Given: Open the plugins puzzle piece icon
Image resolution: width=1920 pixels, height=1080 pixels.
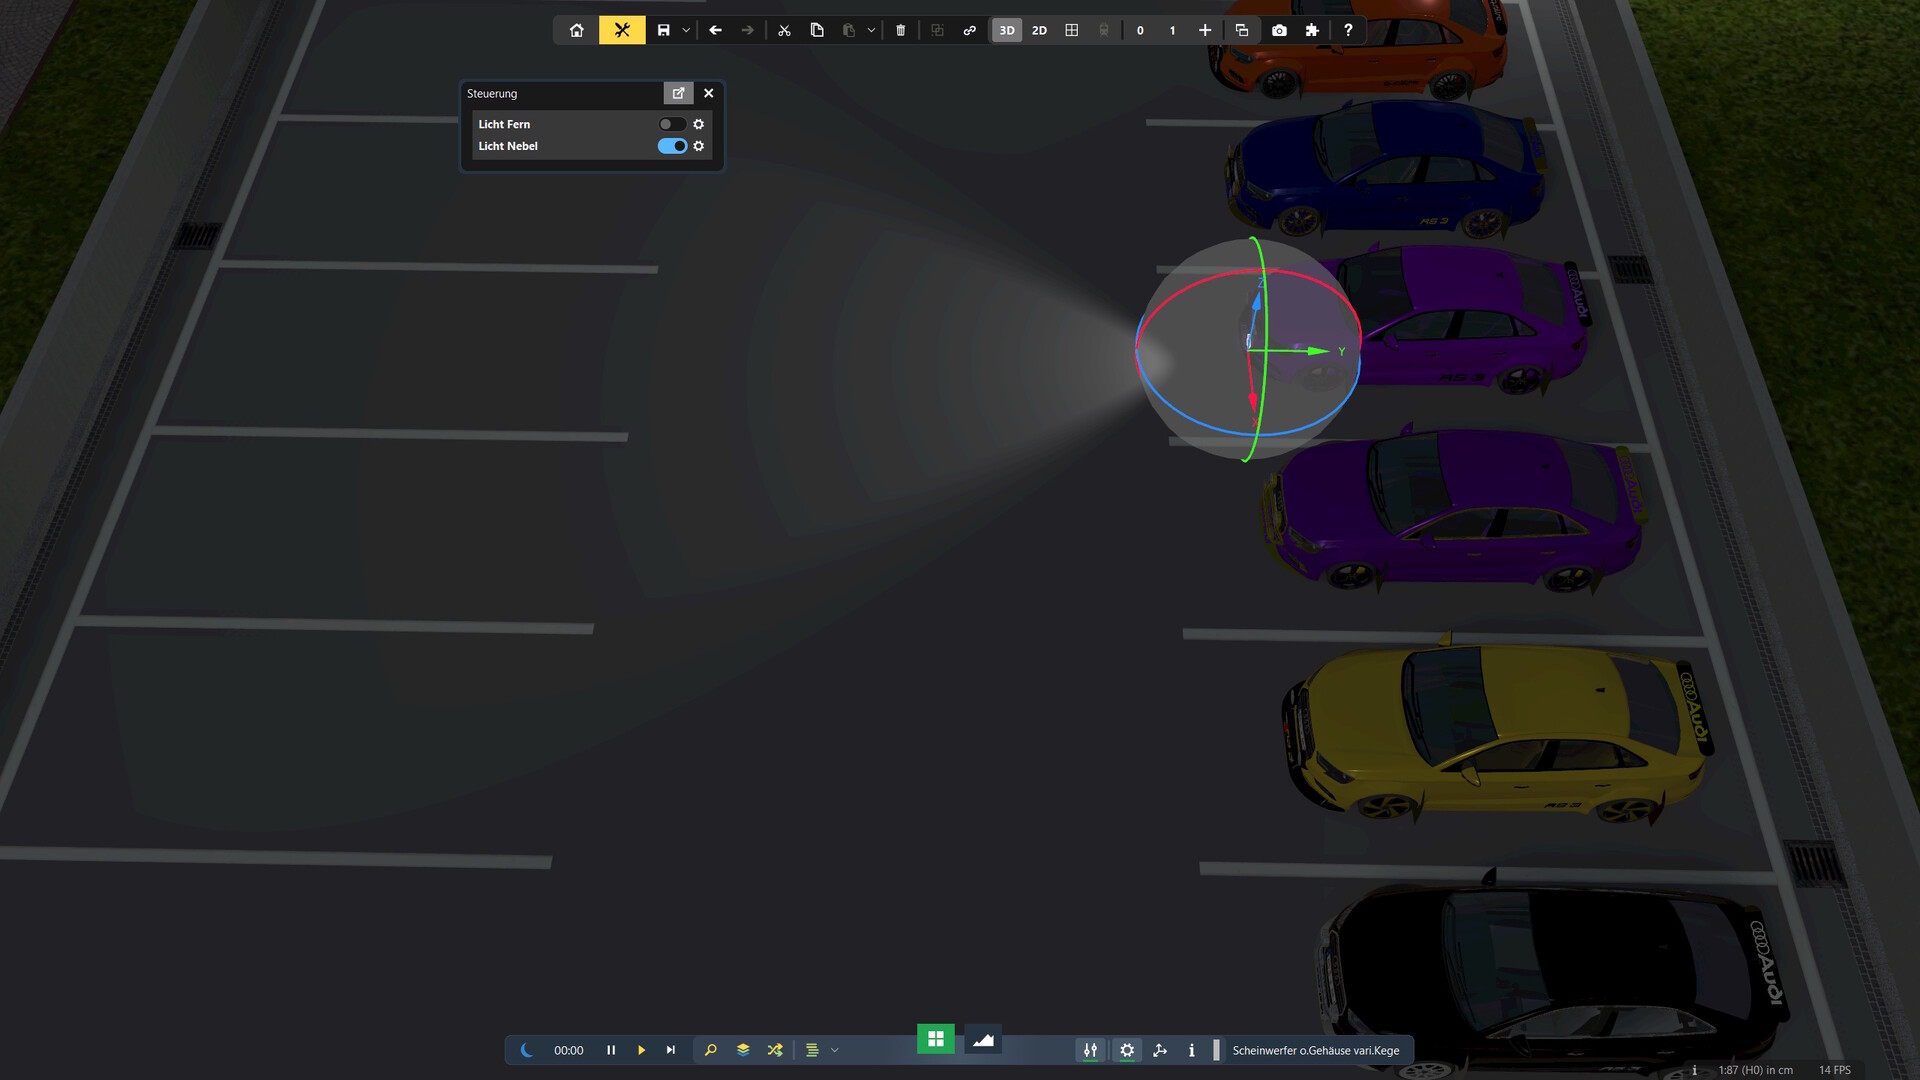Looking at the screenshot, I should (1312, 30).
